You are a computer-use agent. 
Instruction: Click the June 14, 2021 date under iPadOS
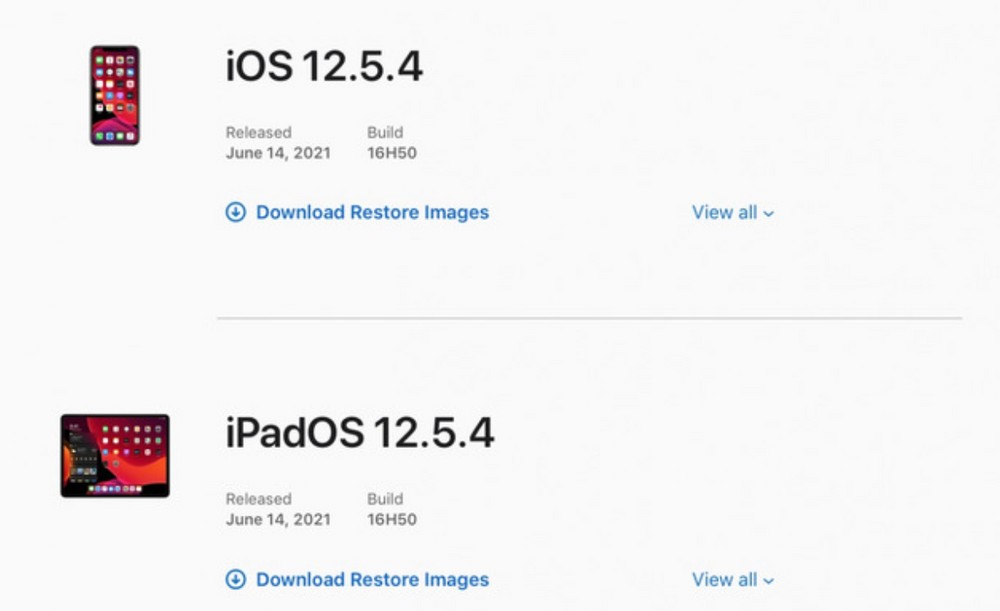(278, 519)
